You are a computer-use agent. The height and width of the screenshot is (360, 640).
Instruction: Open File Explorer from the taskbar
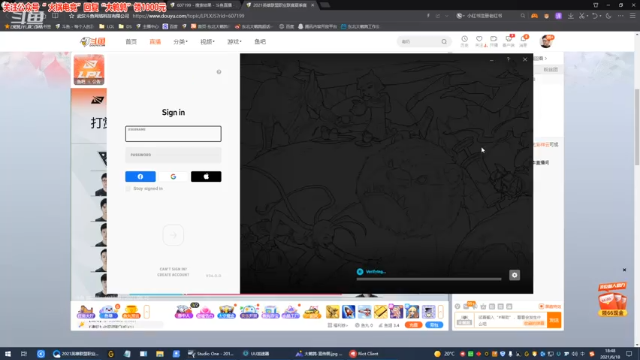[160, 354]
